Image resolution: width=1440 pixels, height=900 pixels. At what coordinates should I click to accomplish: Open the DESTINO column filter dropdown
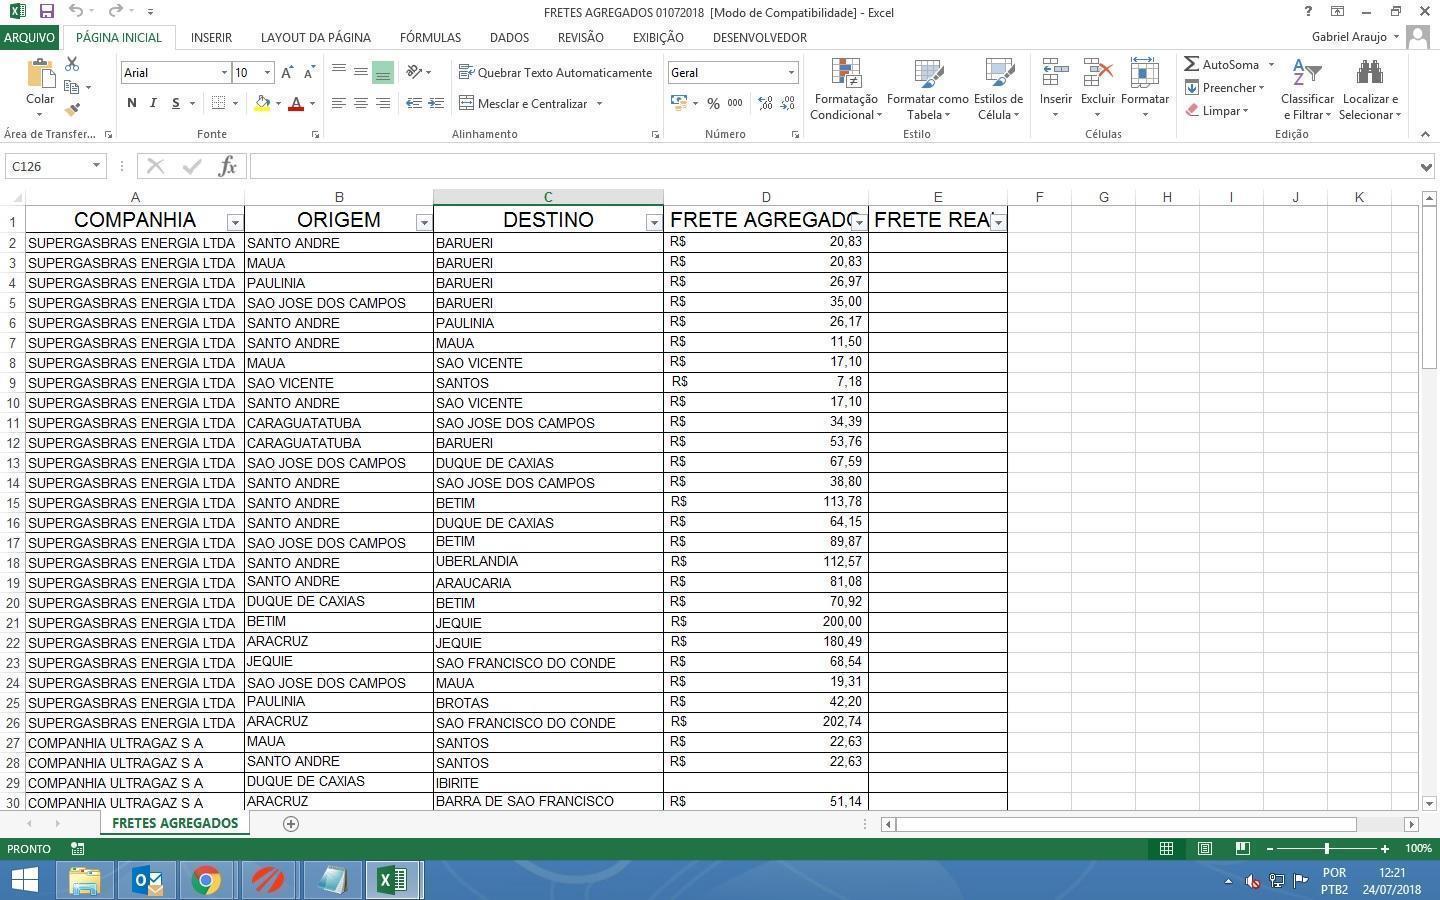point(654,222)
